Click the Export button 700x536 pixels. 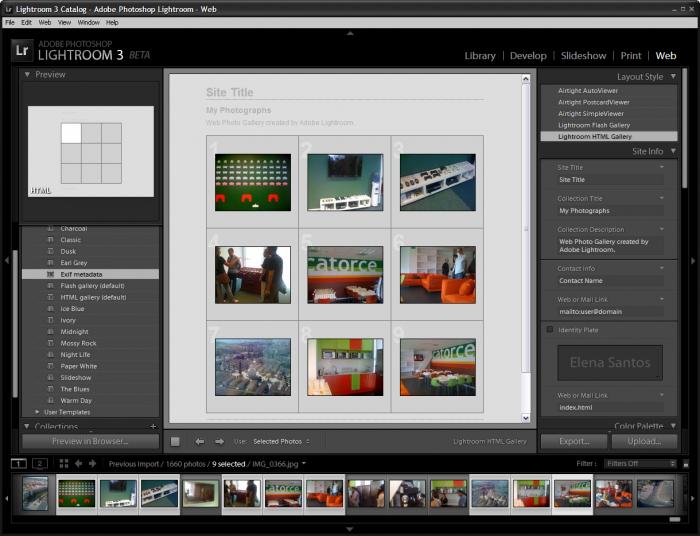(574, 441)
